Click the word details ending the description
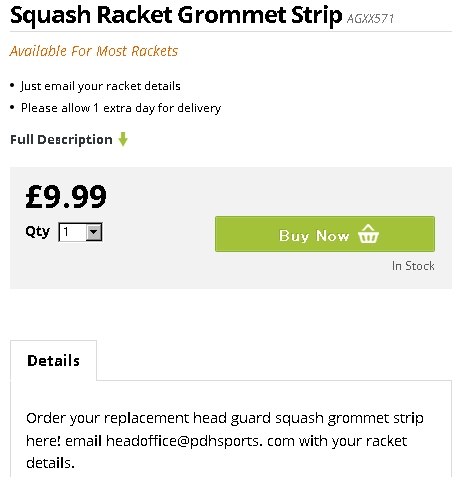The height and width of the screenshot is (477, 467). click(50, 463)
